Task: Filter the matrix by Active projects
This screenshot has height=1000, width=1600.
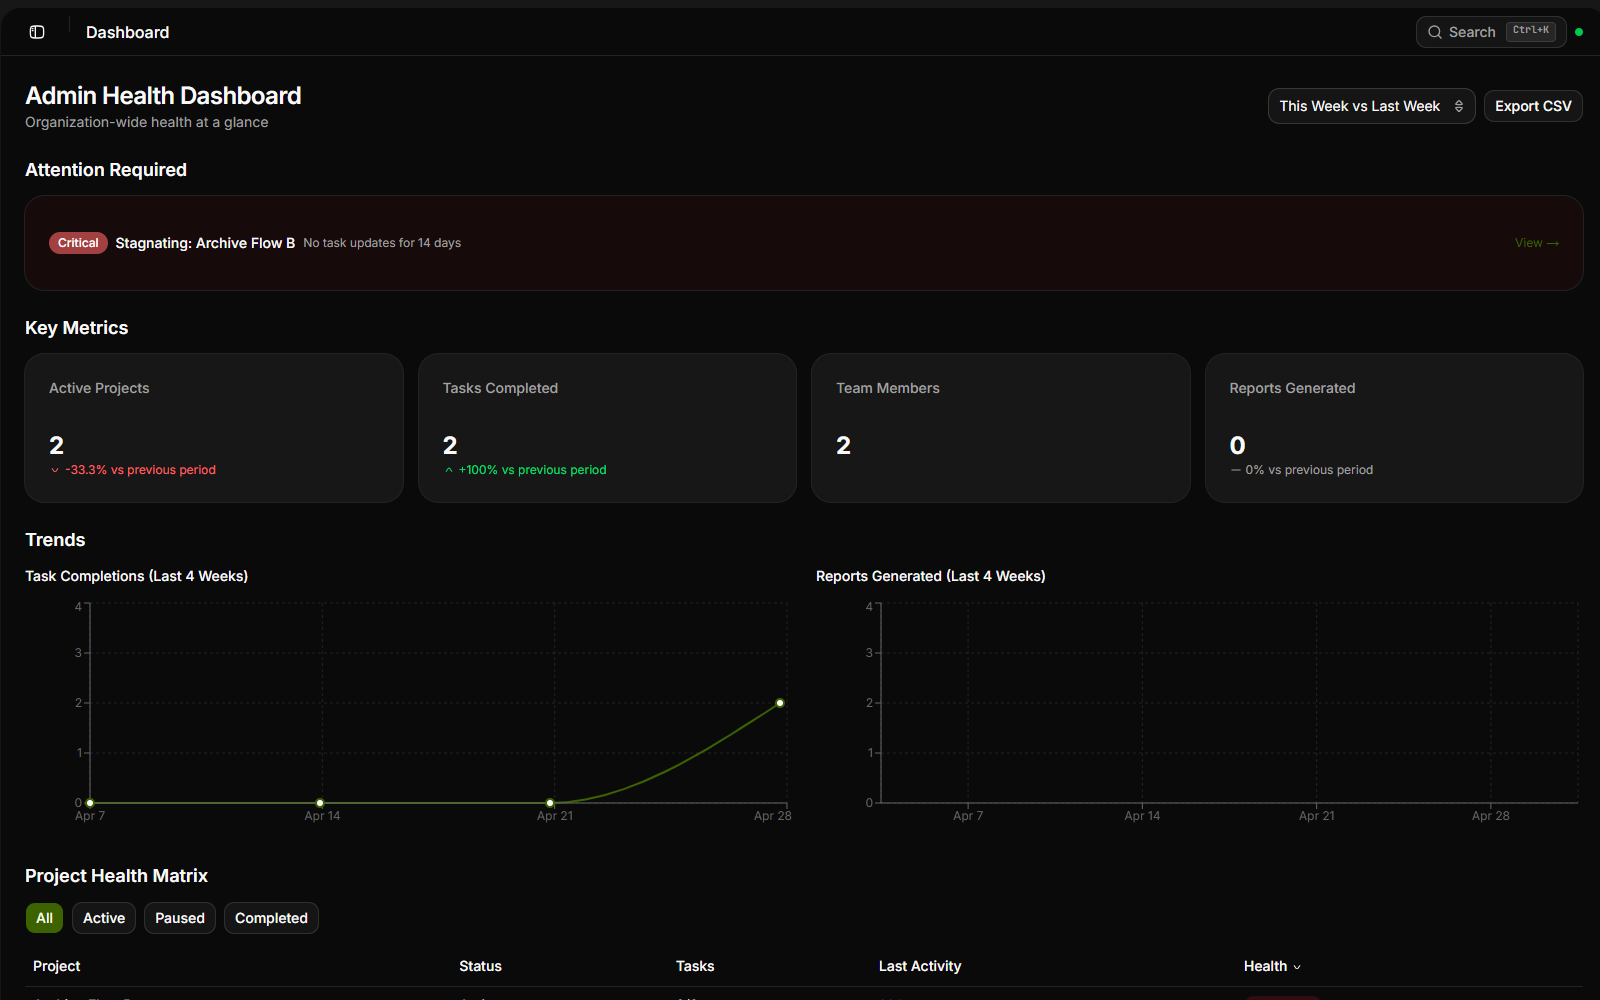Action: click(104, 918)
